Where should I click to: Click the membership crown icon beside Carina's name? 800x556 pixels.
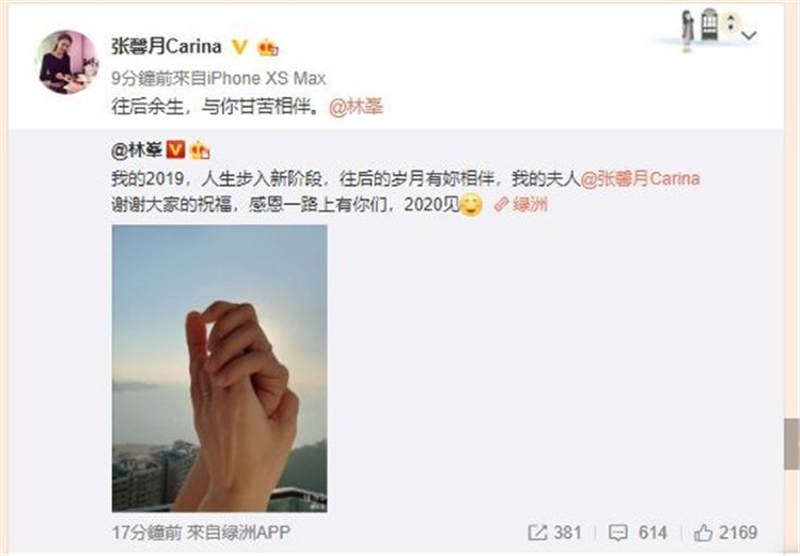pyautogui.click(x=268, y=47)
